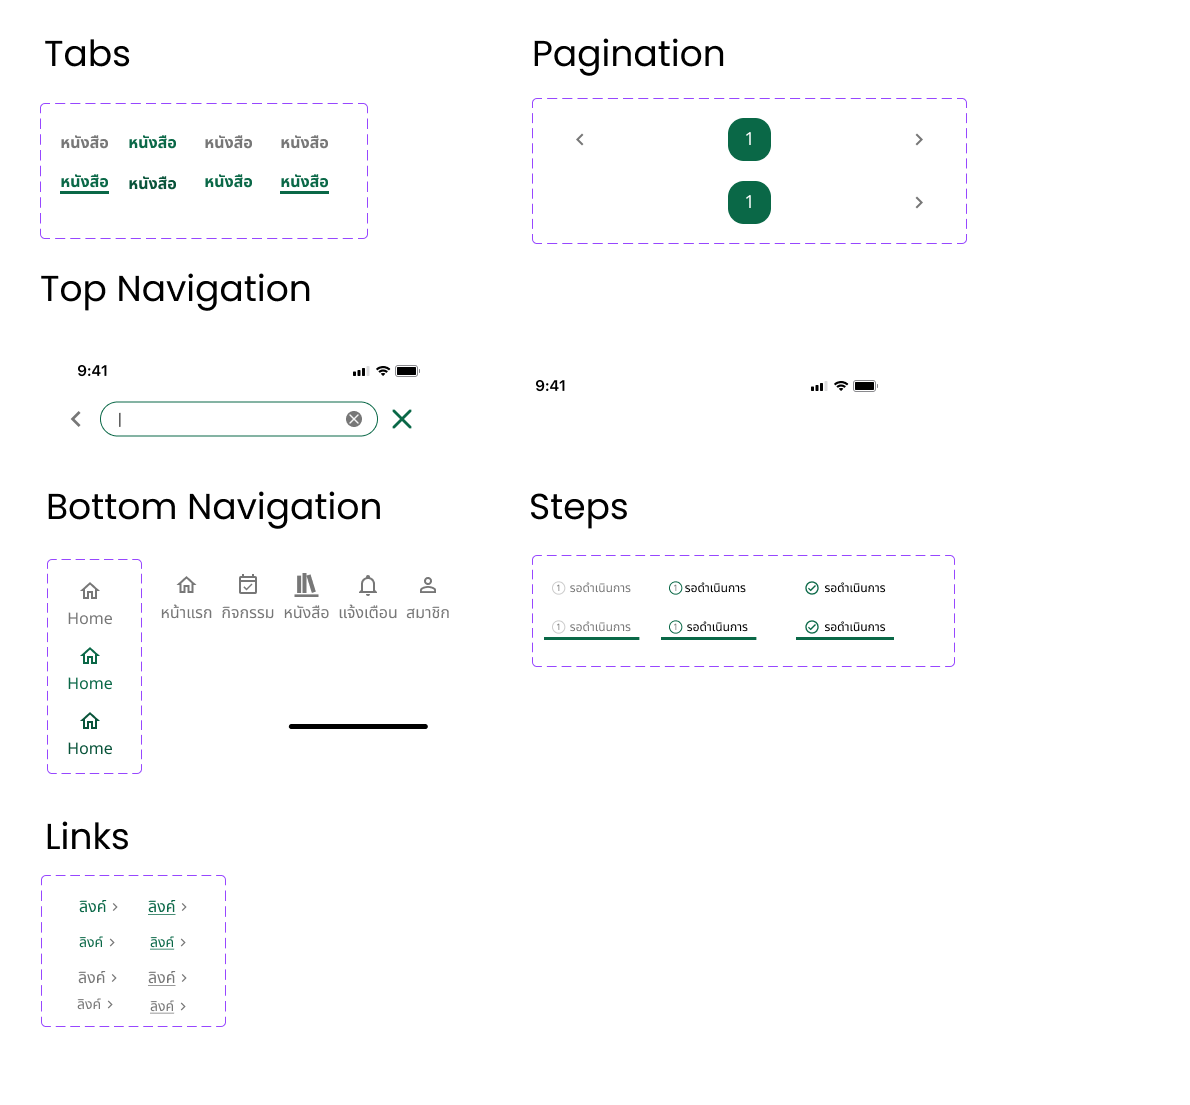Pick the green-numbered รอดำเนินการ step without underline

(x=708, y=588)
